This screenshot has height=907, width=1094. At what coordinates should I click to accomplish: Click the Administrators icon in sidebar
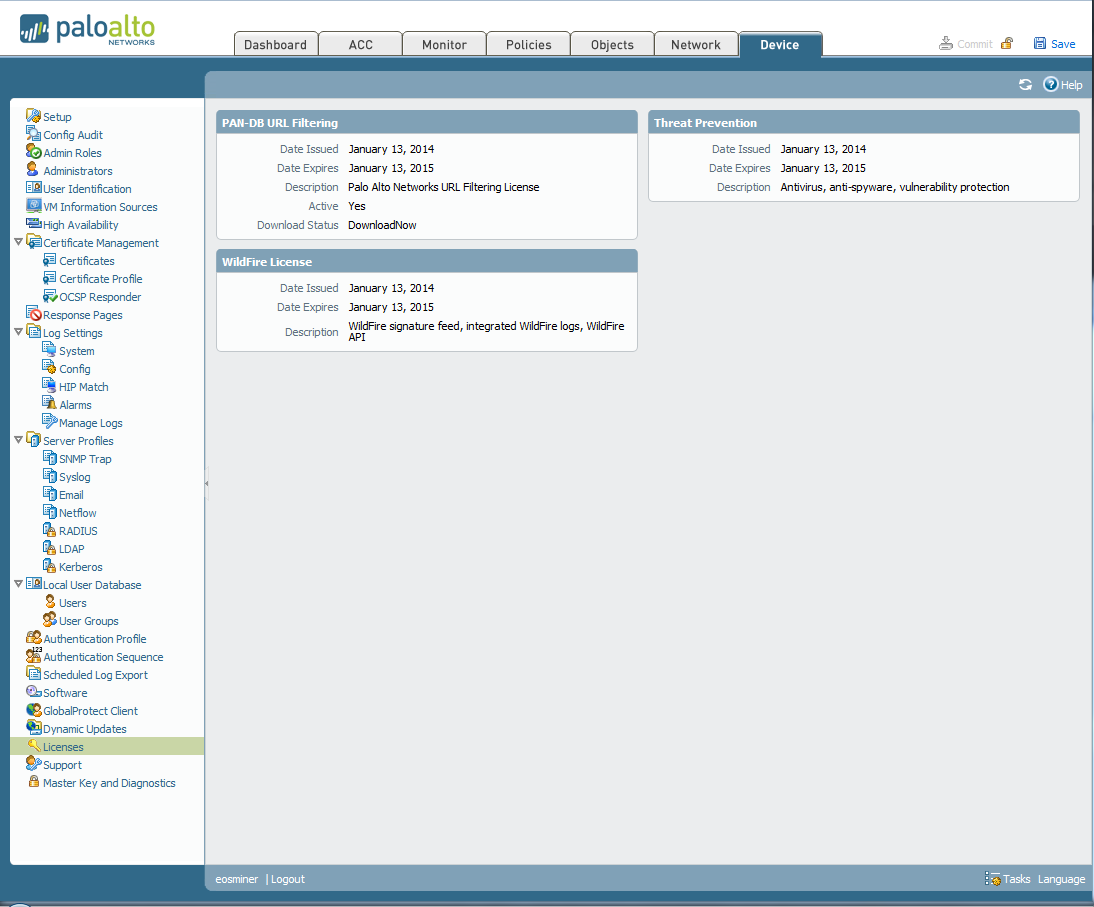point(34,171)
